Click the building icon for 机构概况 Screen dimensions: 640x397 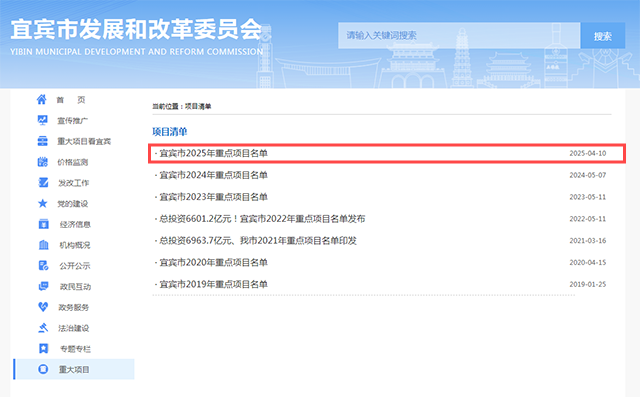coord(43,245)
